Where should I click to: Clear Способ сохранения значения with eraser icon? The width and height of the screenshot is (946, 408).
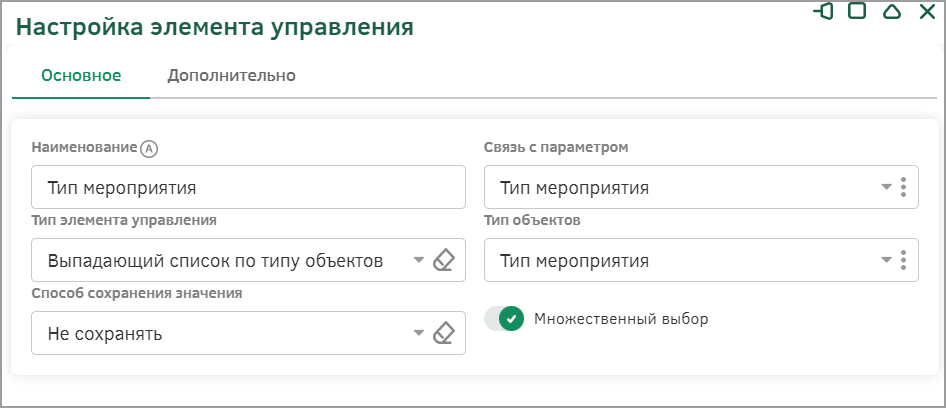443,333
